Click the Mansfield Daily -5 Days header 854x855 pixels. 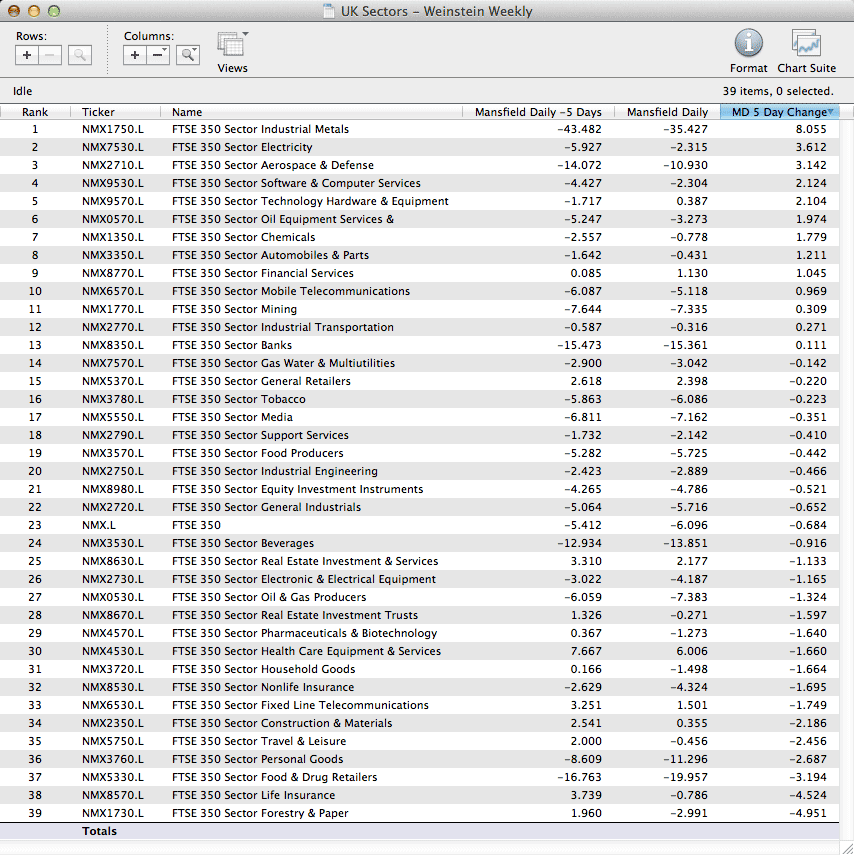click(x=538, y=112)
